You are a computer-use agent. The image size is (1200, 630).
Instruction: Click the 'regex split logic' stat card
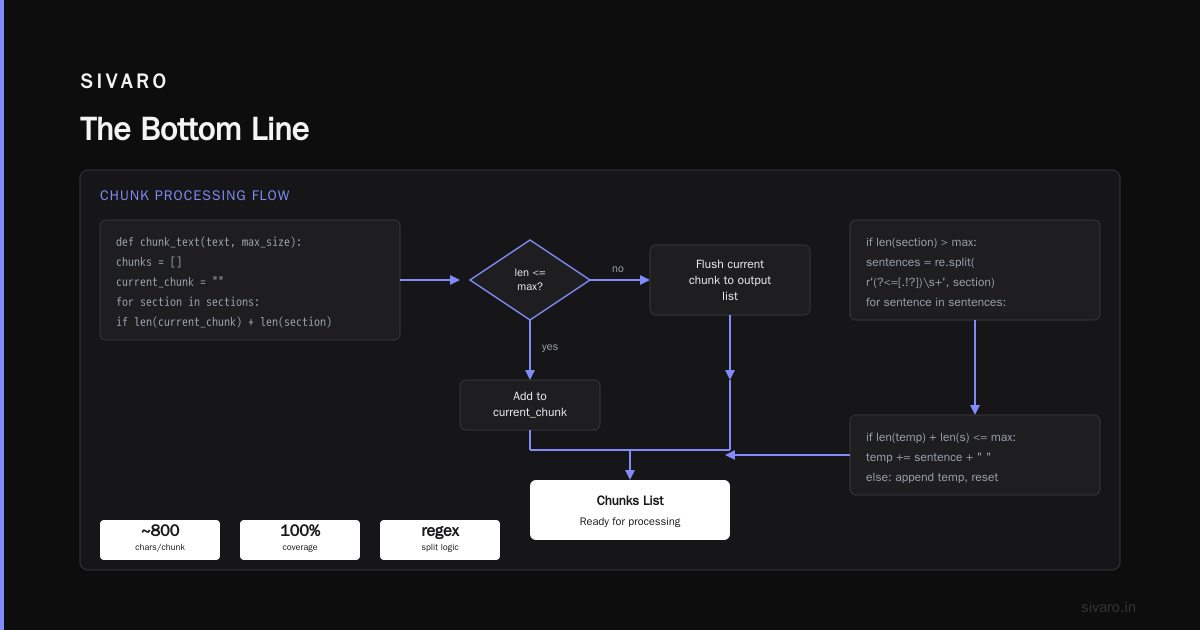(x=440, y=540)
